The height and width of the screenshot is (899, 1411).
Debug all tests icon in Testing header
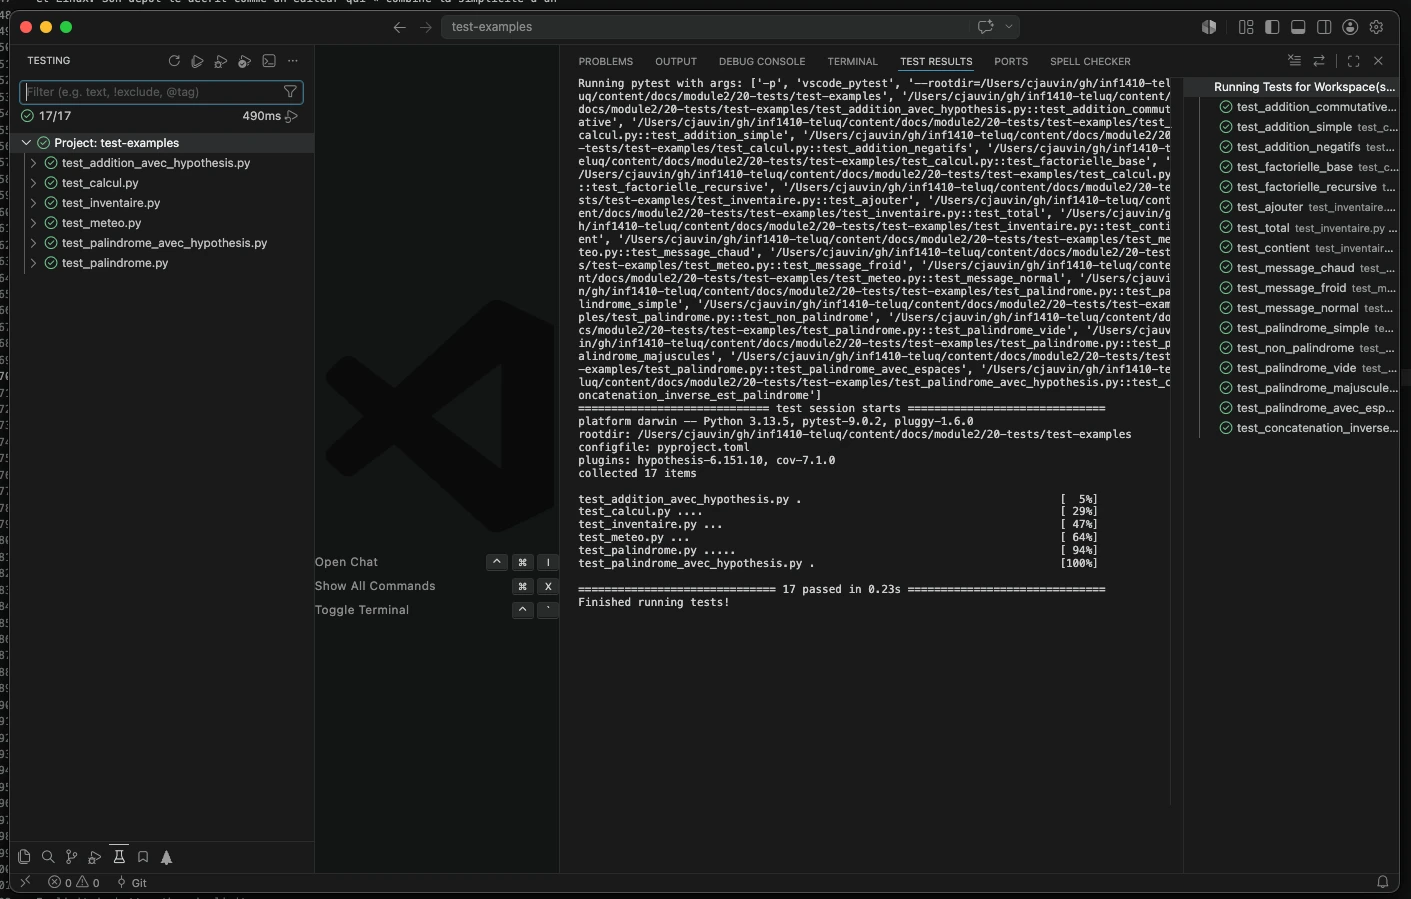point(221,61)
